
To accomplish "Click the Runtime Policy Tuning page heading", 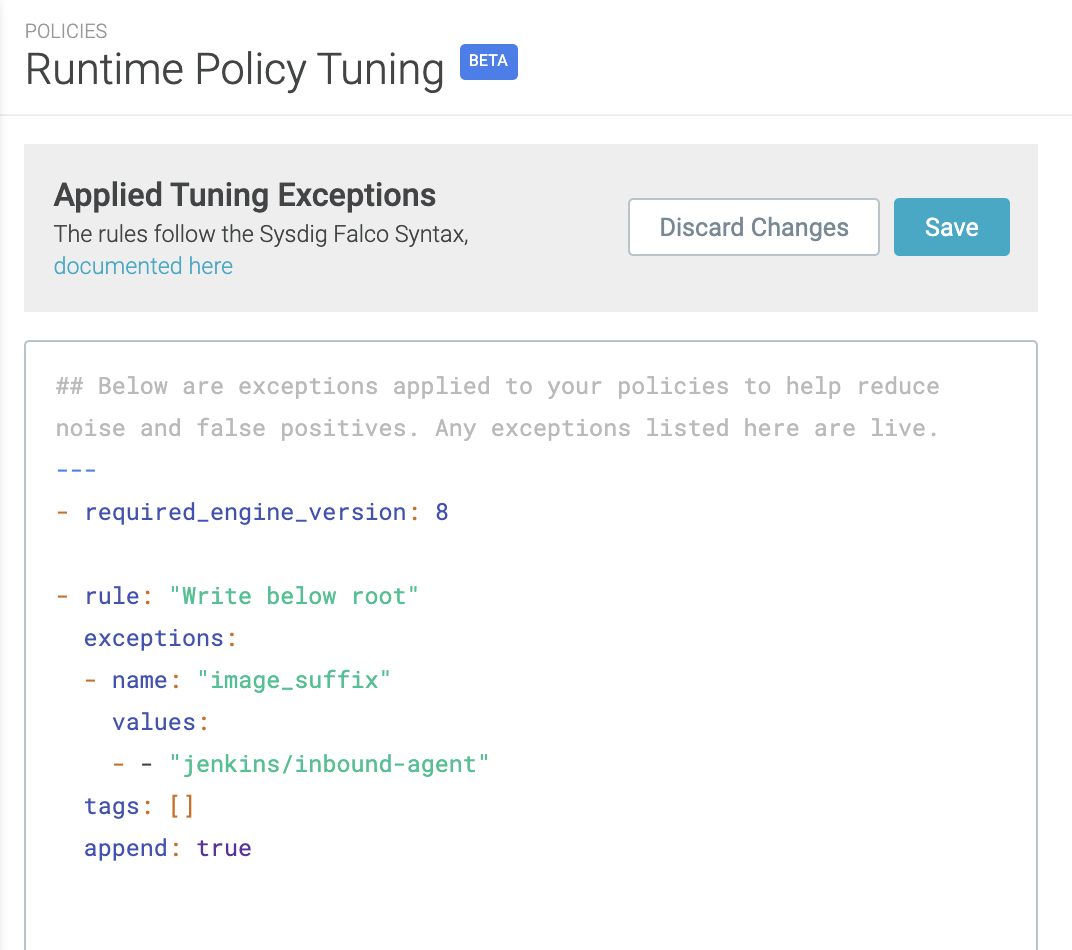I will click(234, 70).
